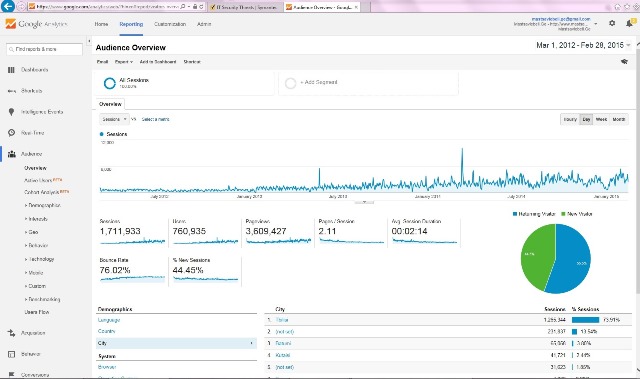The height and width of the screenshot is (379, 640).
Task: Click the address bar refresh icon
Action: (202, 7)
